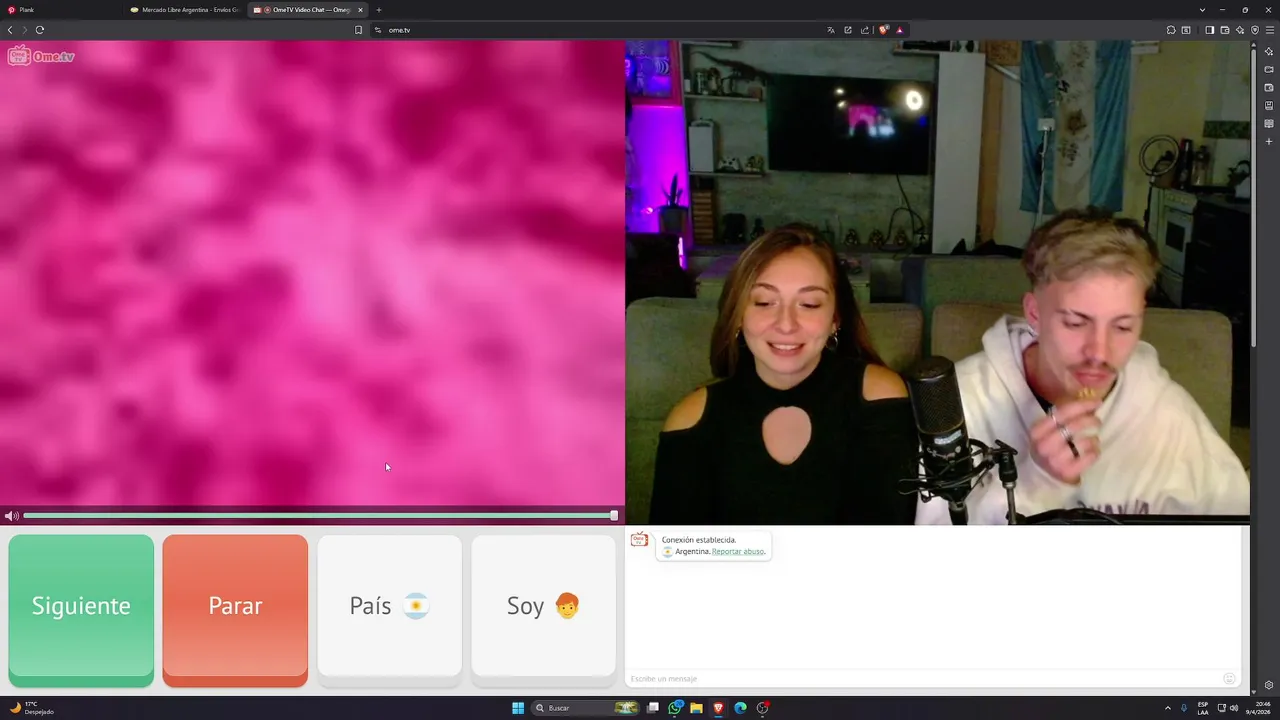Close the OmeTV Video Chat tab

(x=360, y=10)
